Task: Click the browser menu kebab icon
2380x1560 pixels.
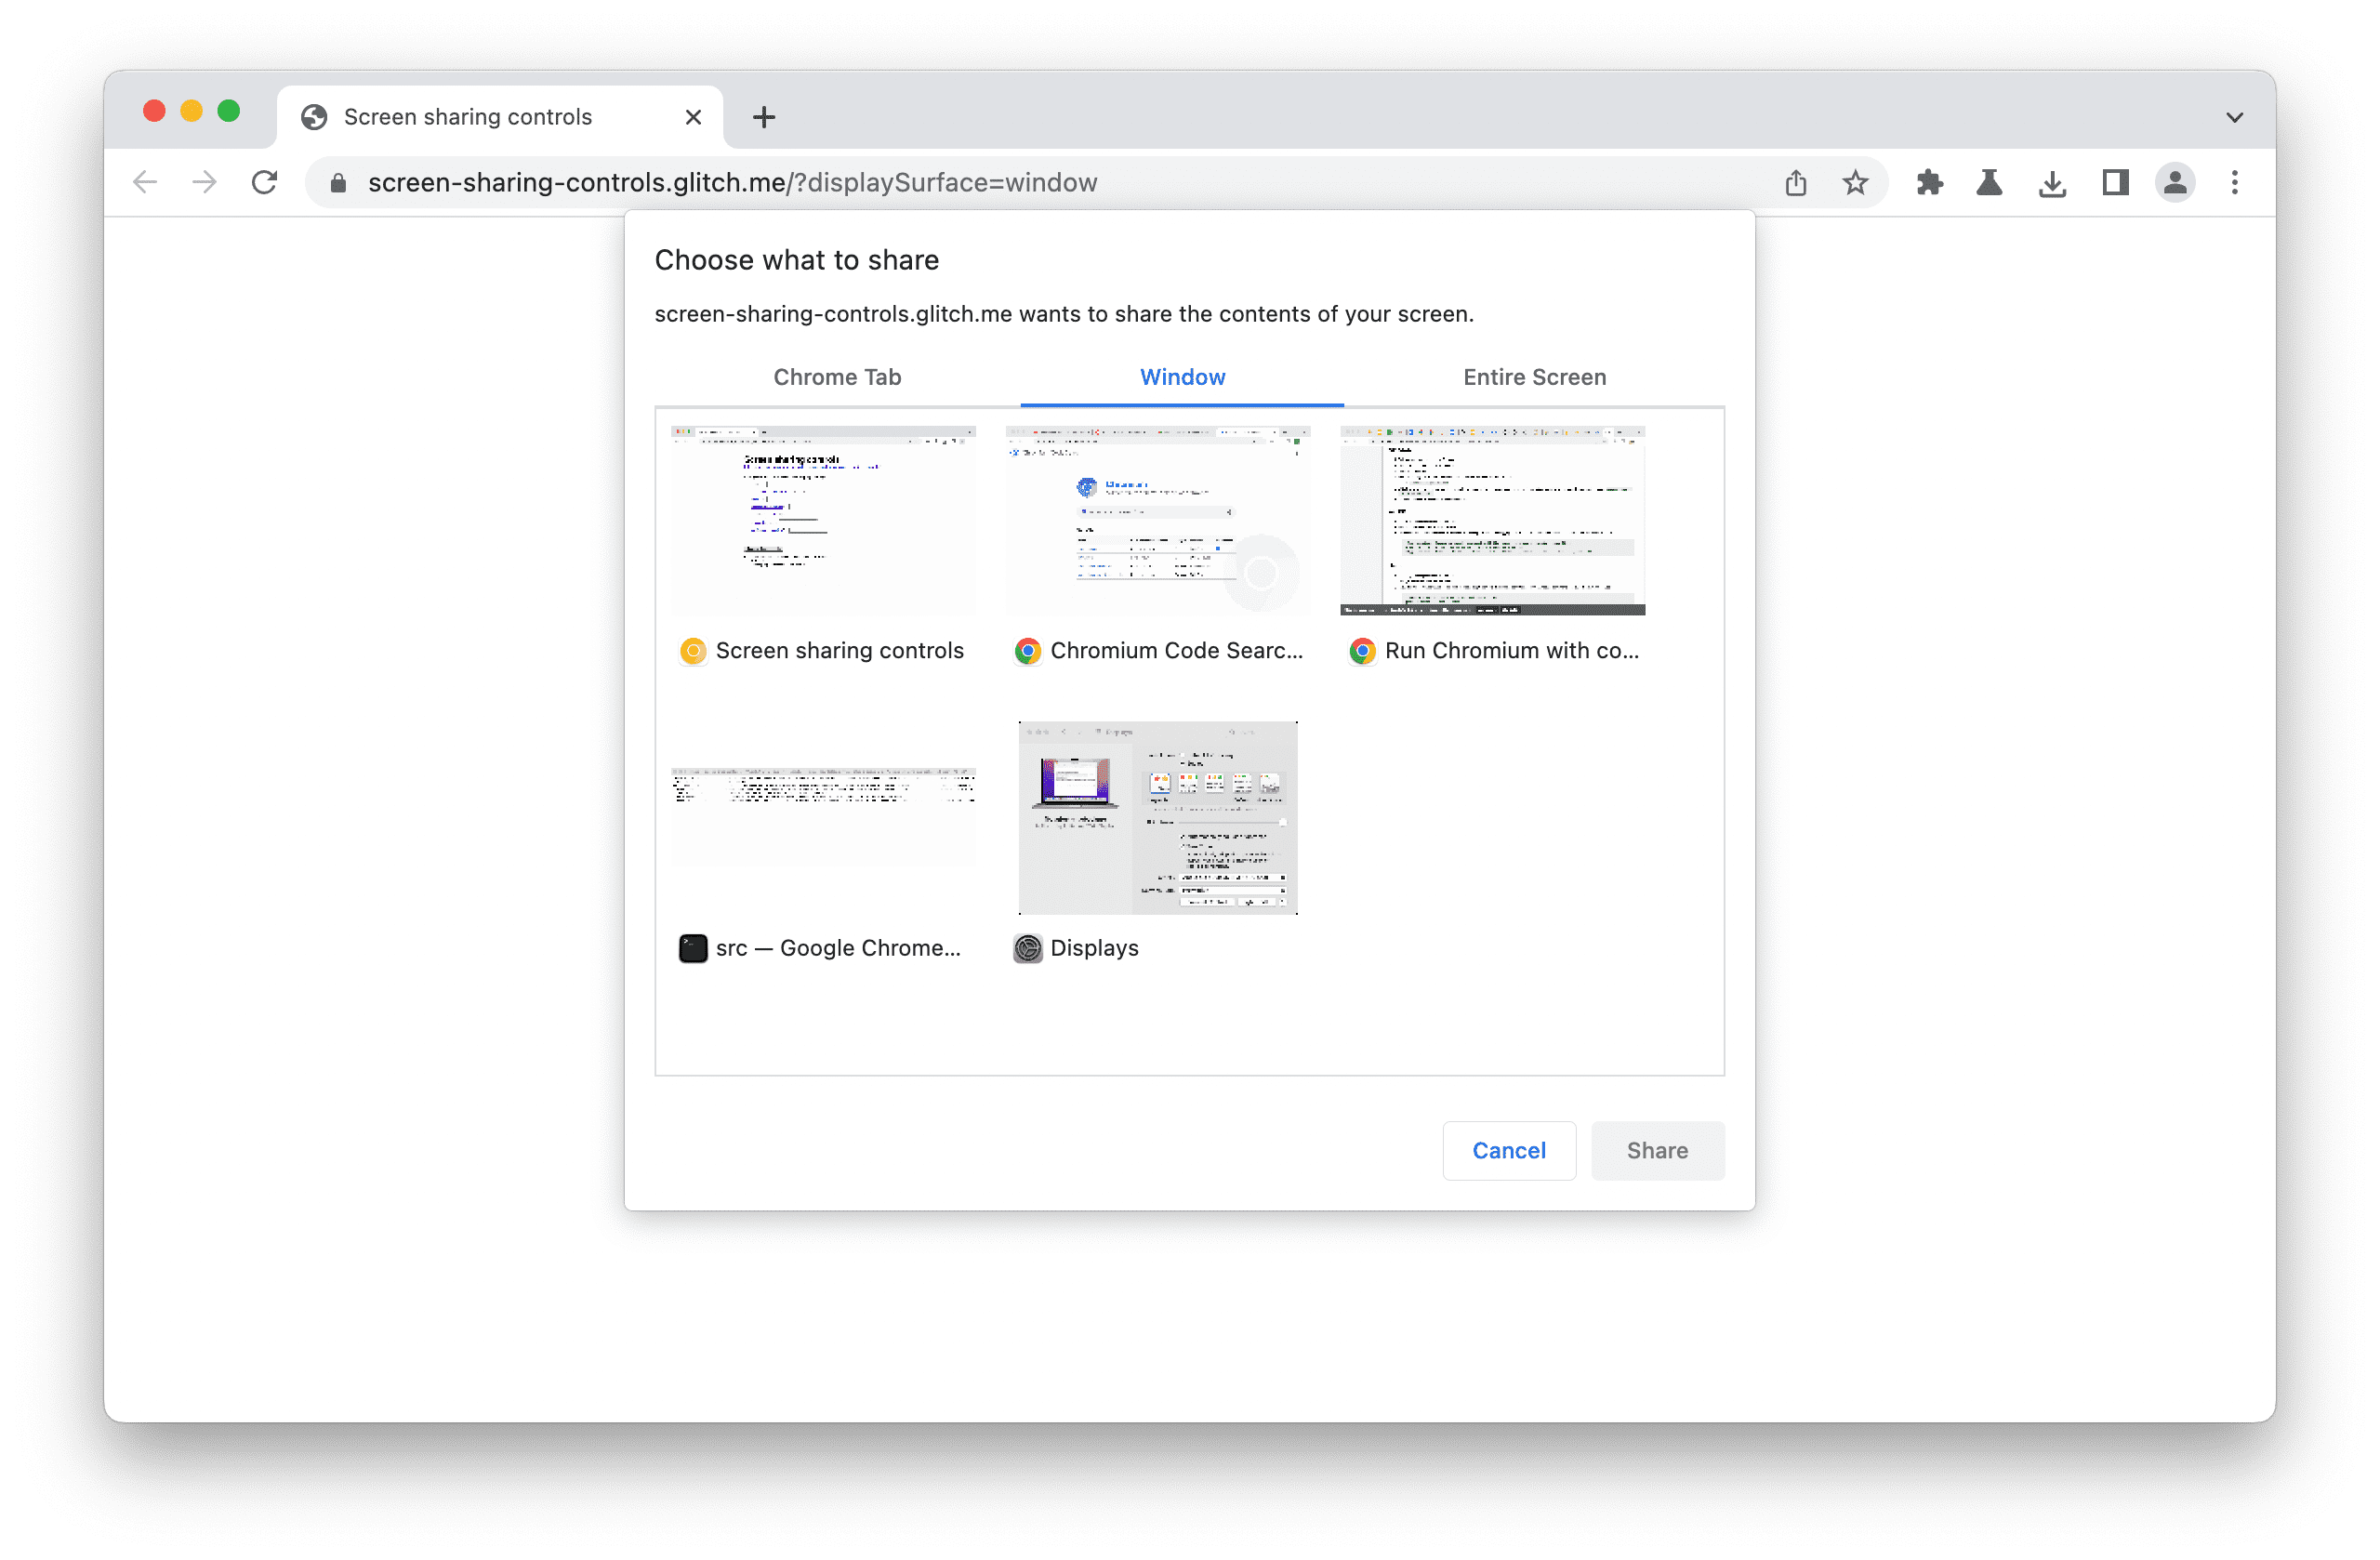Action: tap(2236, 181)
